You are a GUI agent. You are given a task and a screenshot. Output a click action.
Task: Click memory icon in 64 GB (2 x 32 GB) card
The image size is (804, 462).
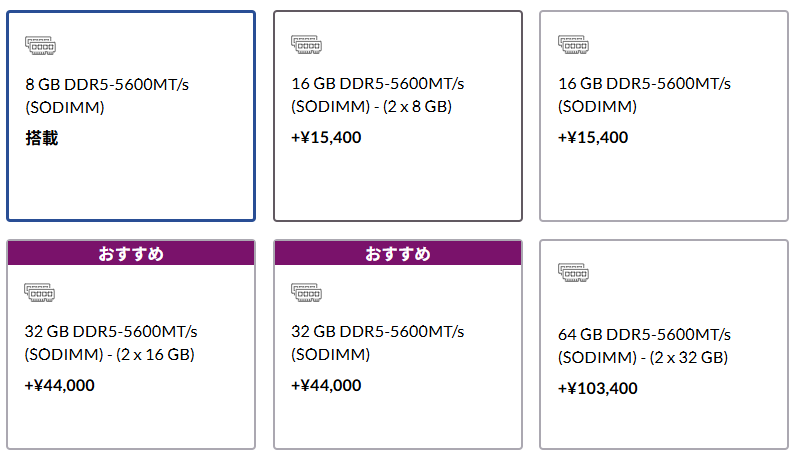click(x=573, y=273)
